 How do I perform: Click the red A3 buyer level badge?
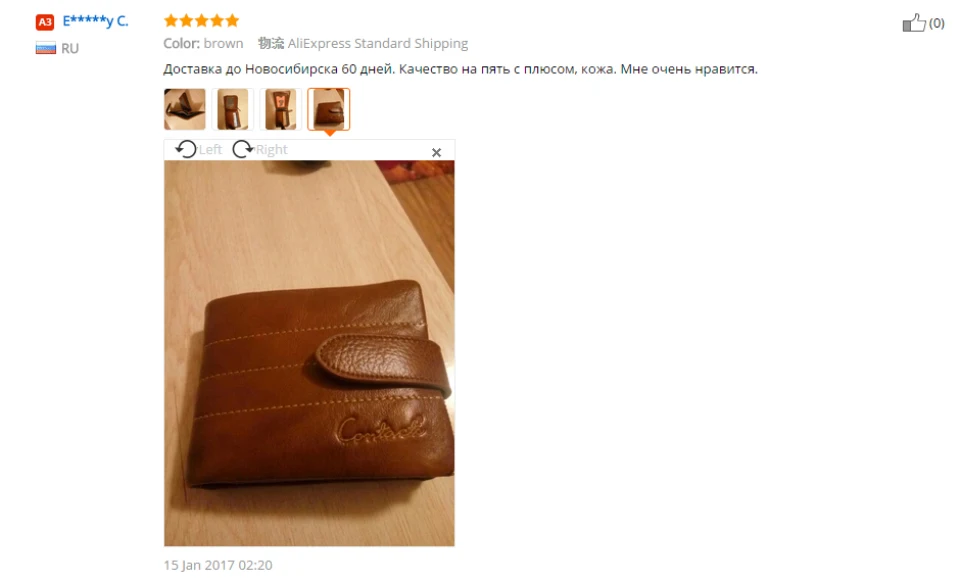point(45,22)
